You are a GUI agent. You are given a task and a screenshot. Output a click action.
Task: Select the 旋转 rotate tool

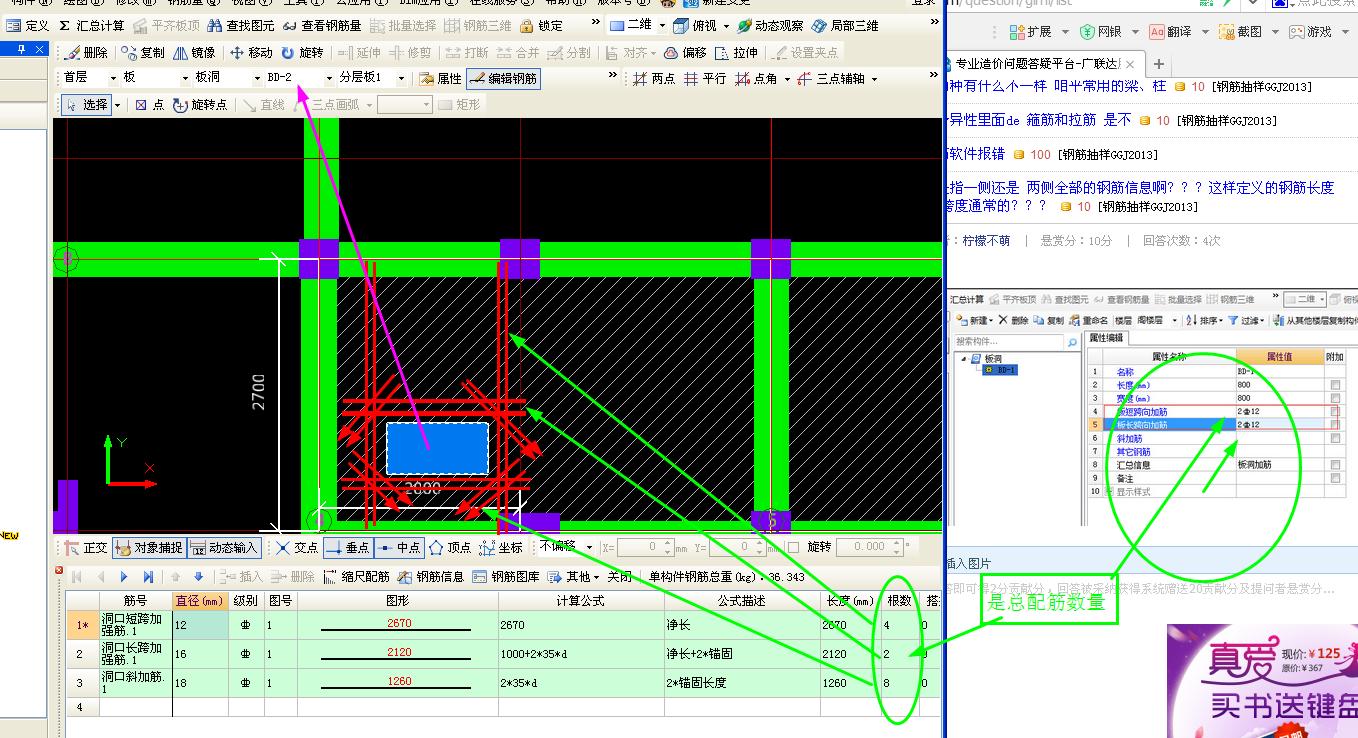(302, 52)
